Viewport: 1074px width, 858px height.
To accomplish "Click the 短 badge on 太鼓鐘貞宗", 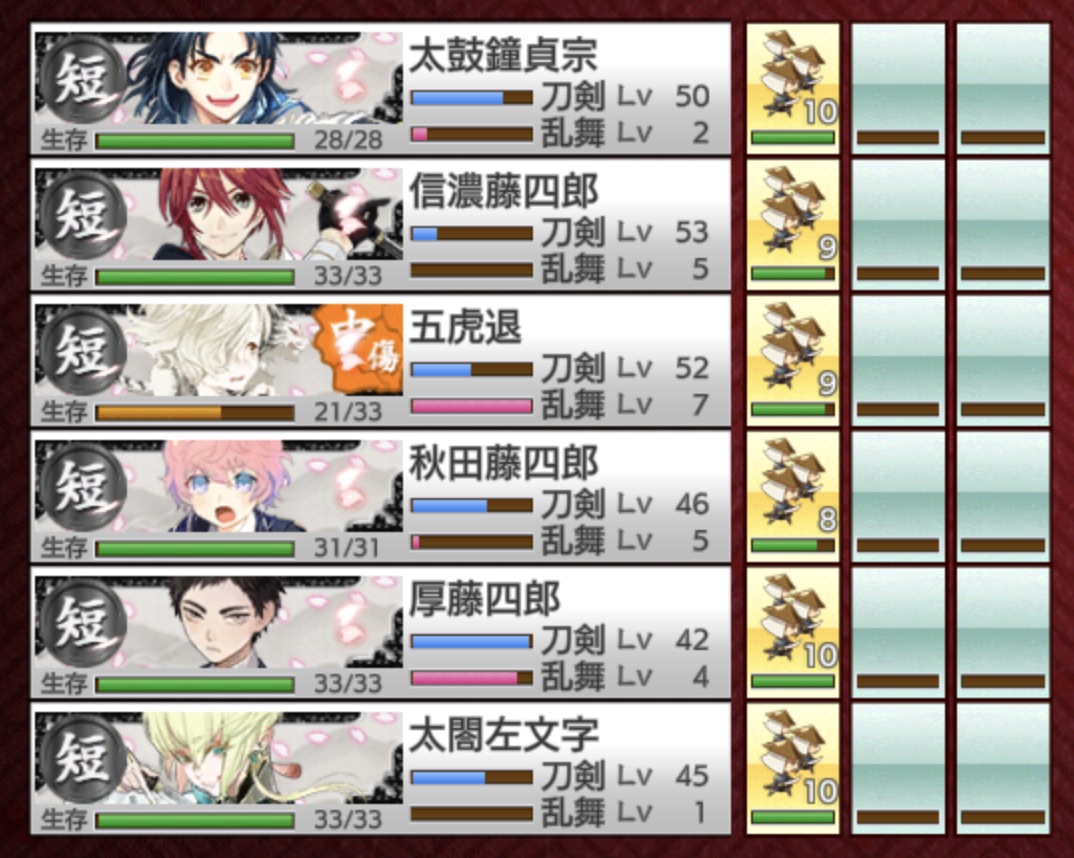I will [x=82, y=77].
